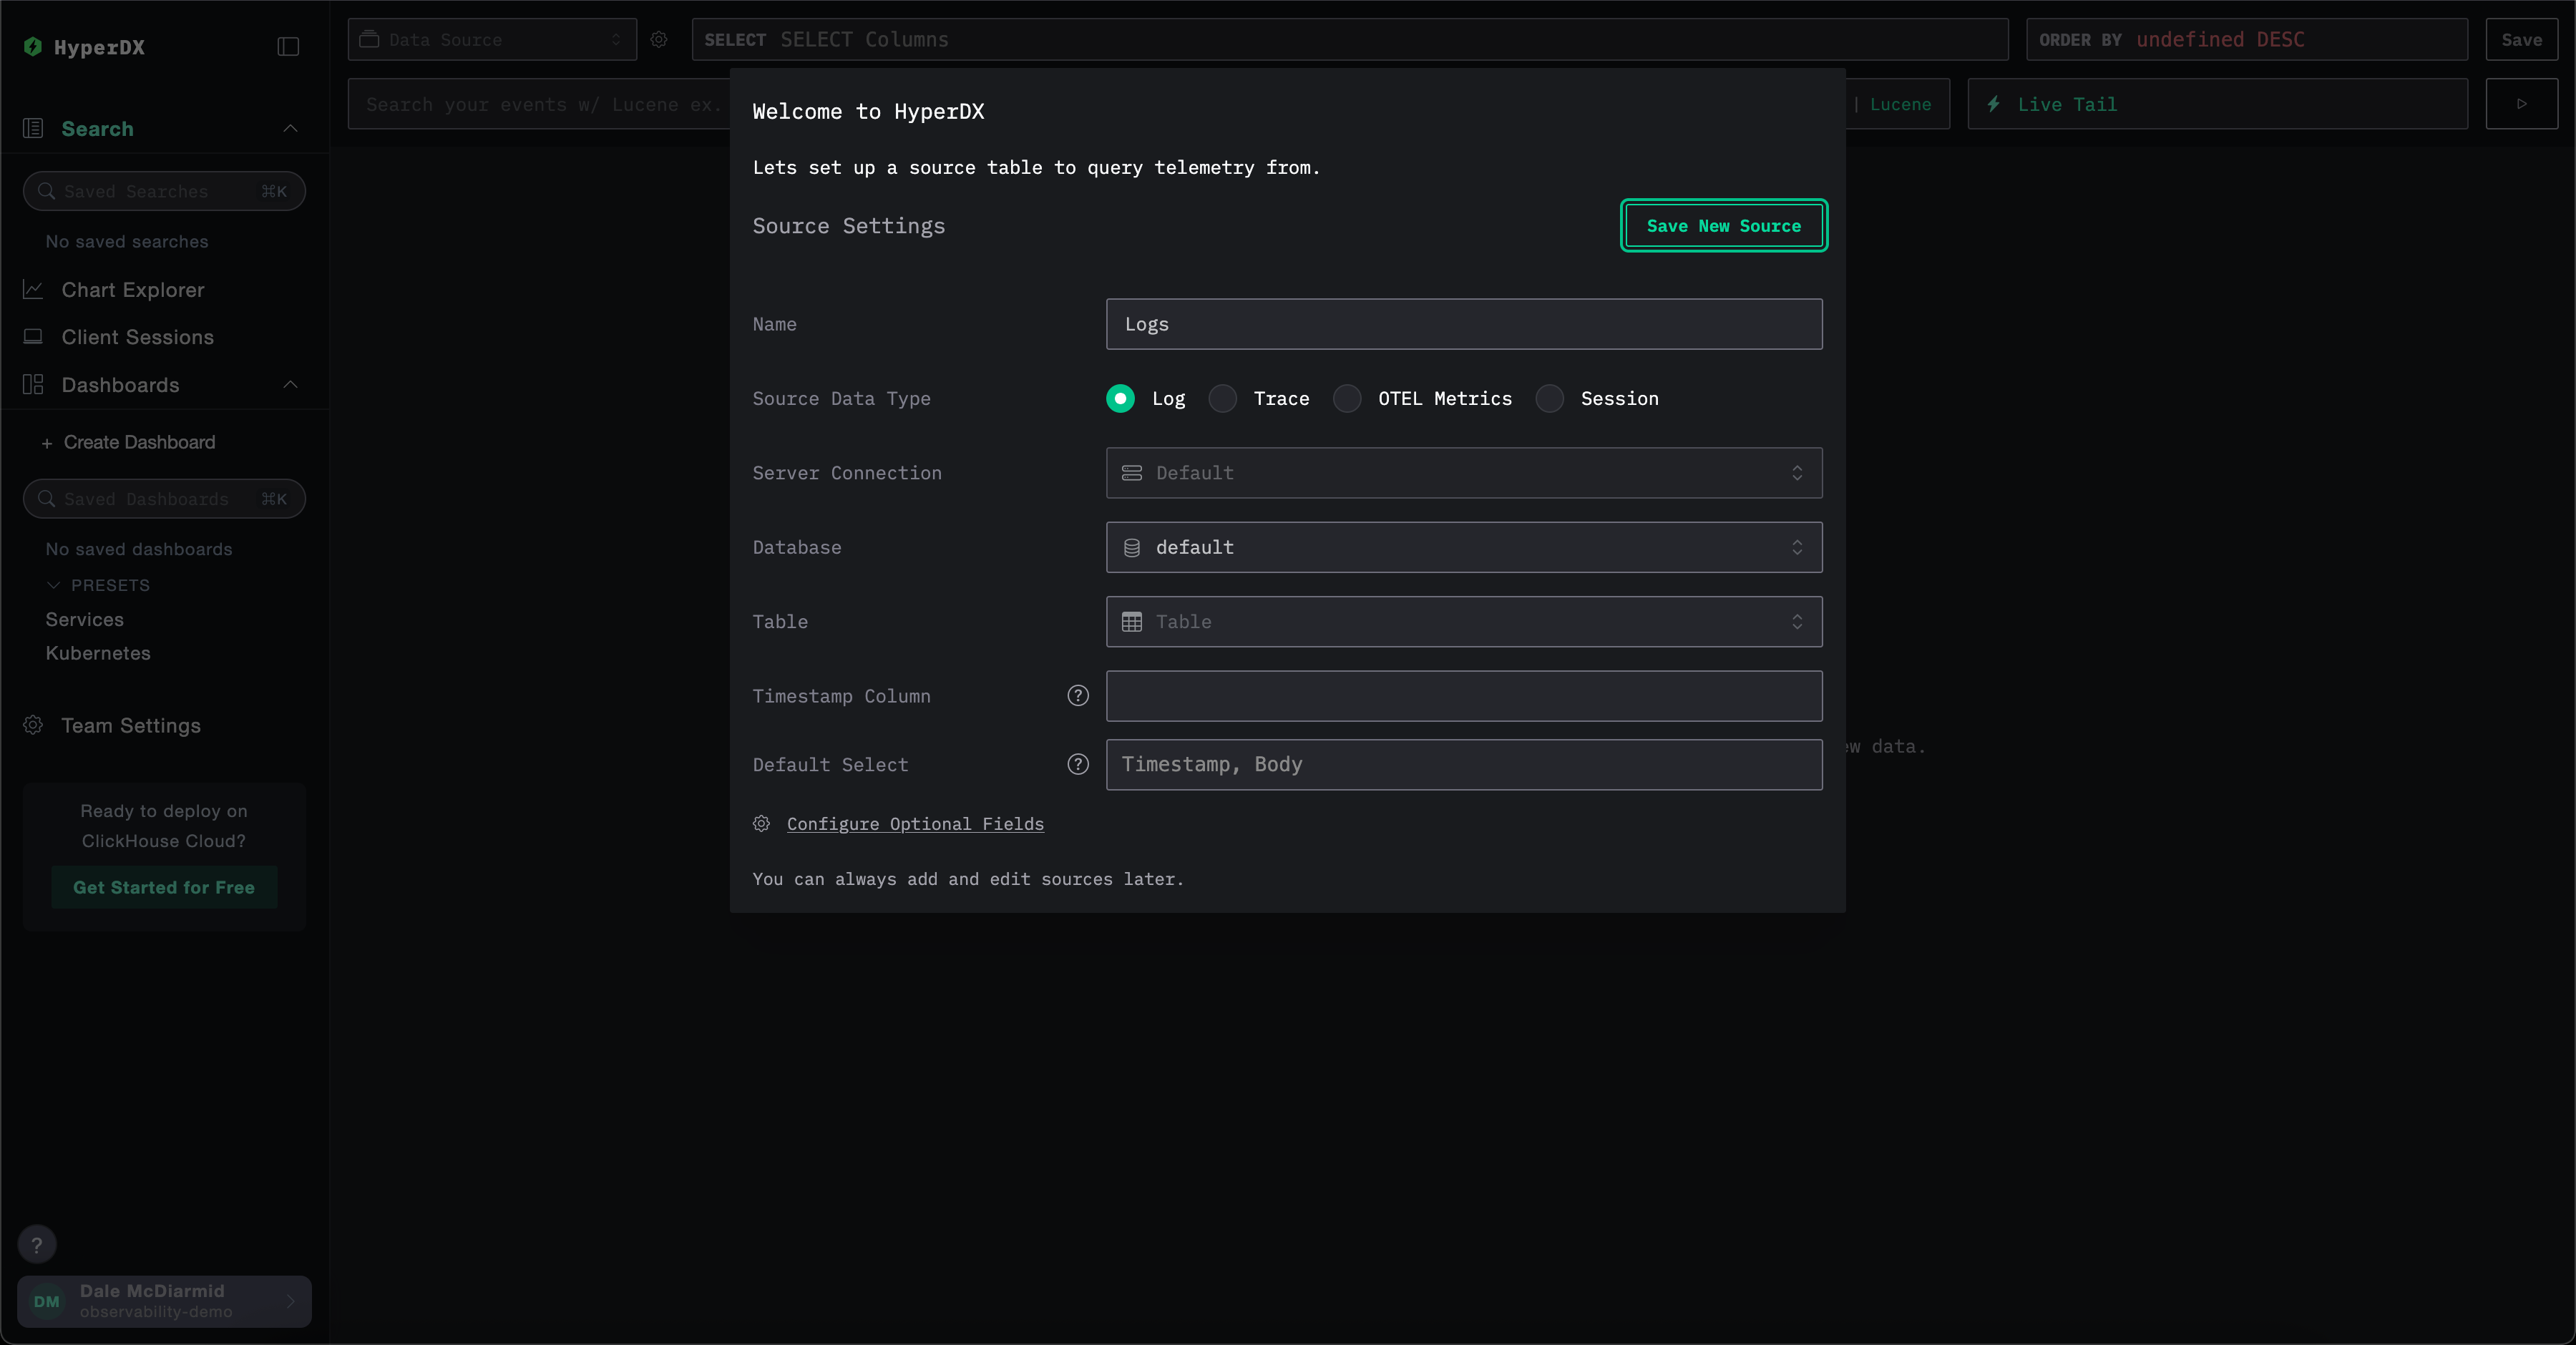Open the Table selection dropdown

pyautogui.click(x=1463, y=621)
